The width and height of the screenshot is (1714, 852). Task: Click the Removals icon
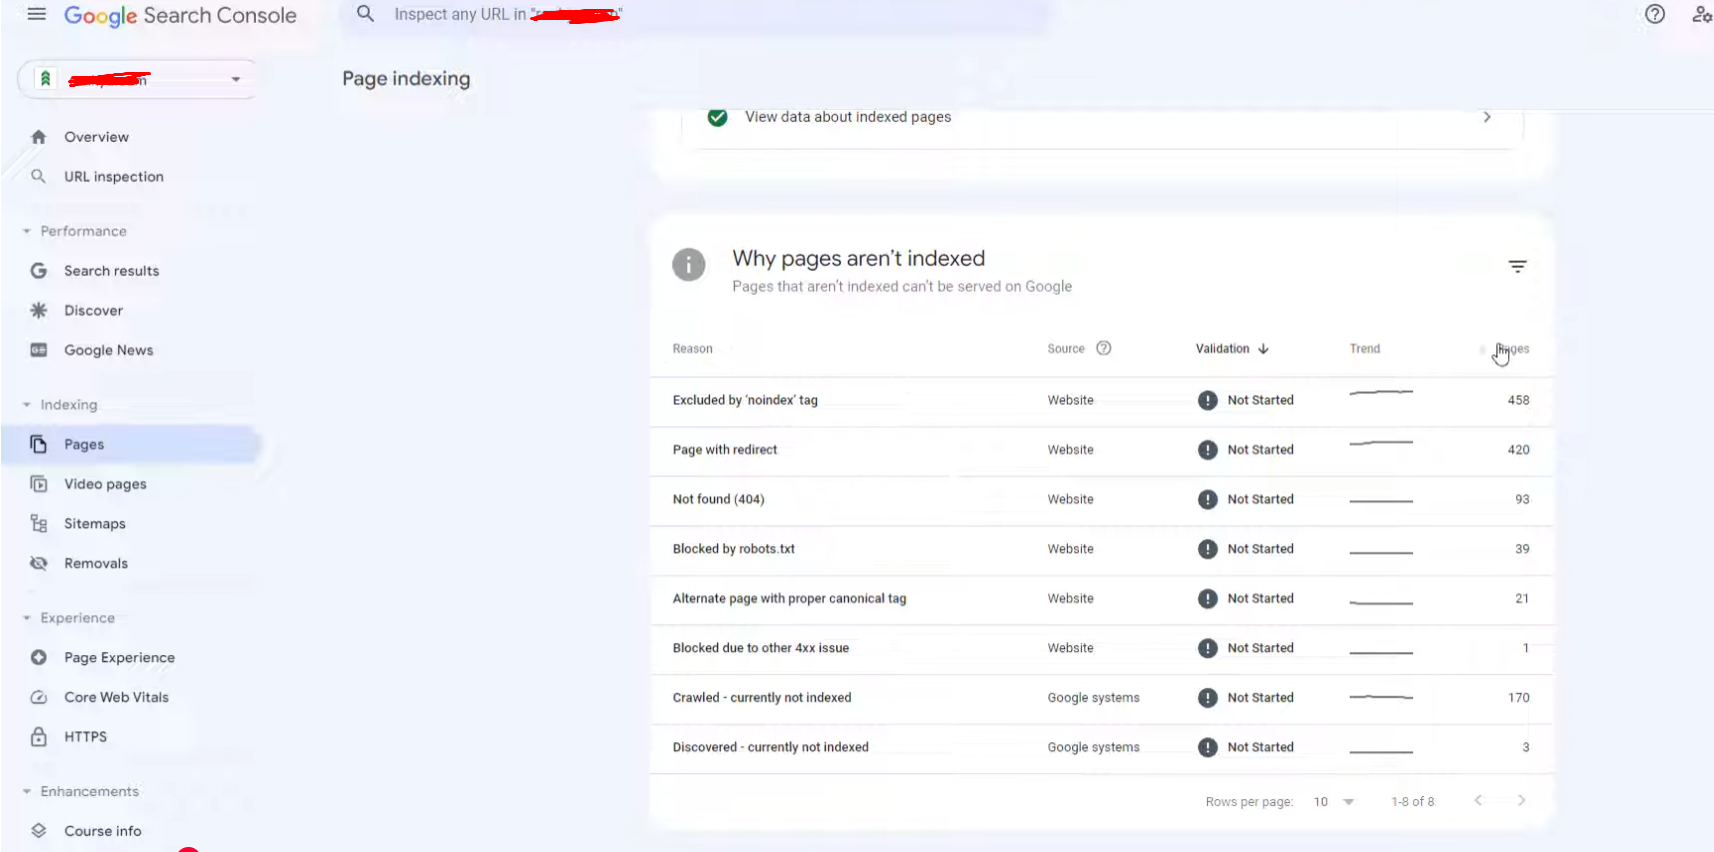[39, 563]
